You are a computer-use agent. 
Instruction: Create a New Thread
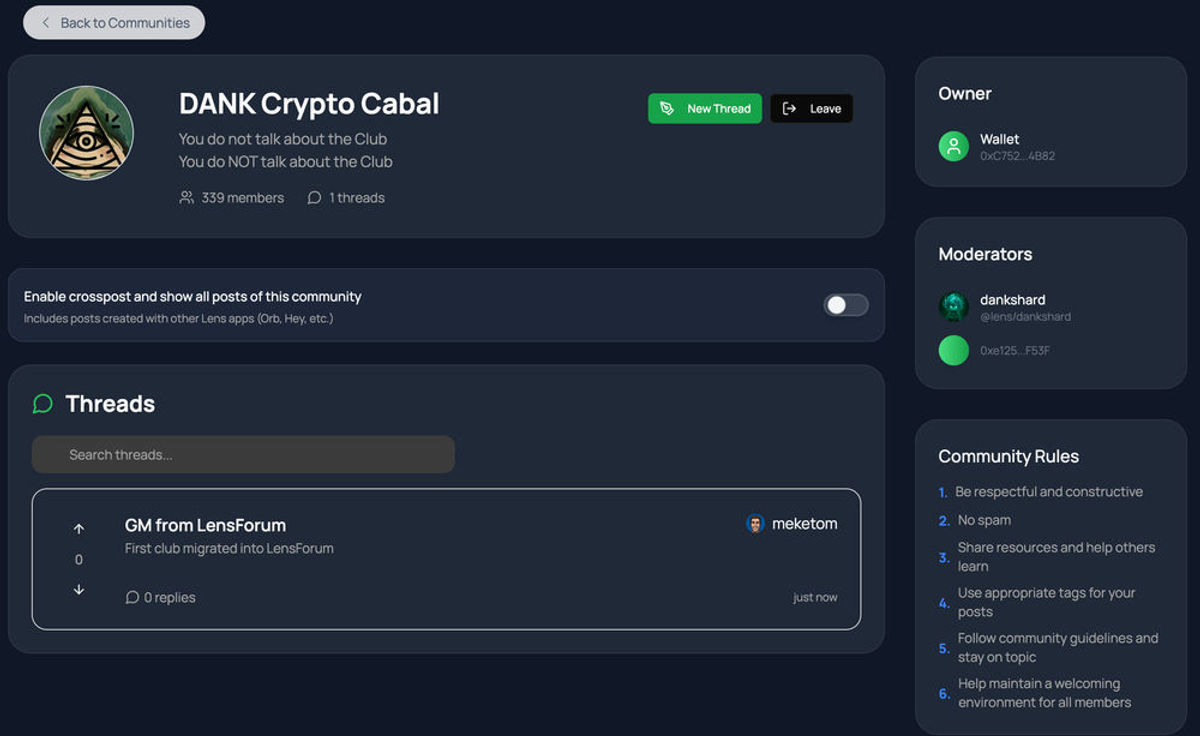click(705, 109)
